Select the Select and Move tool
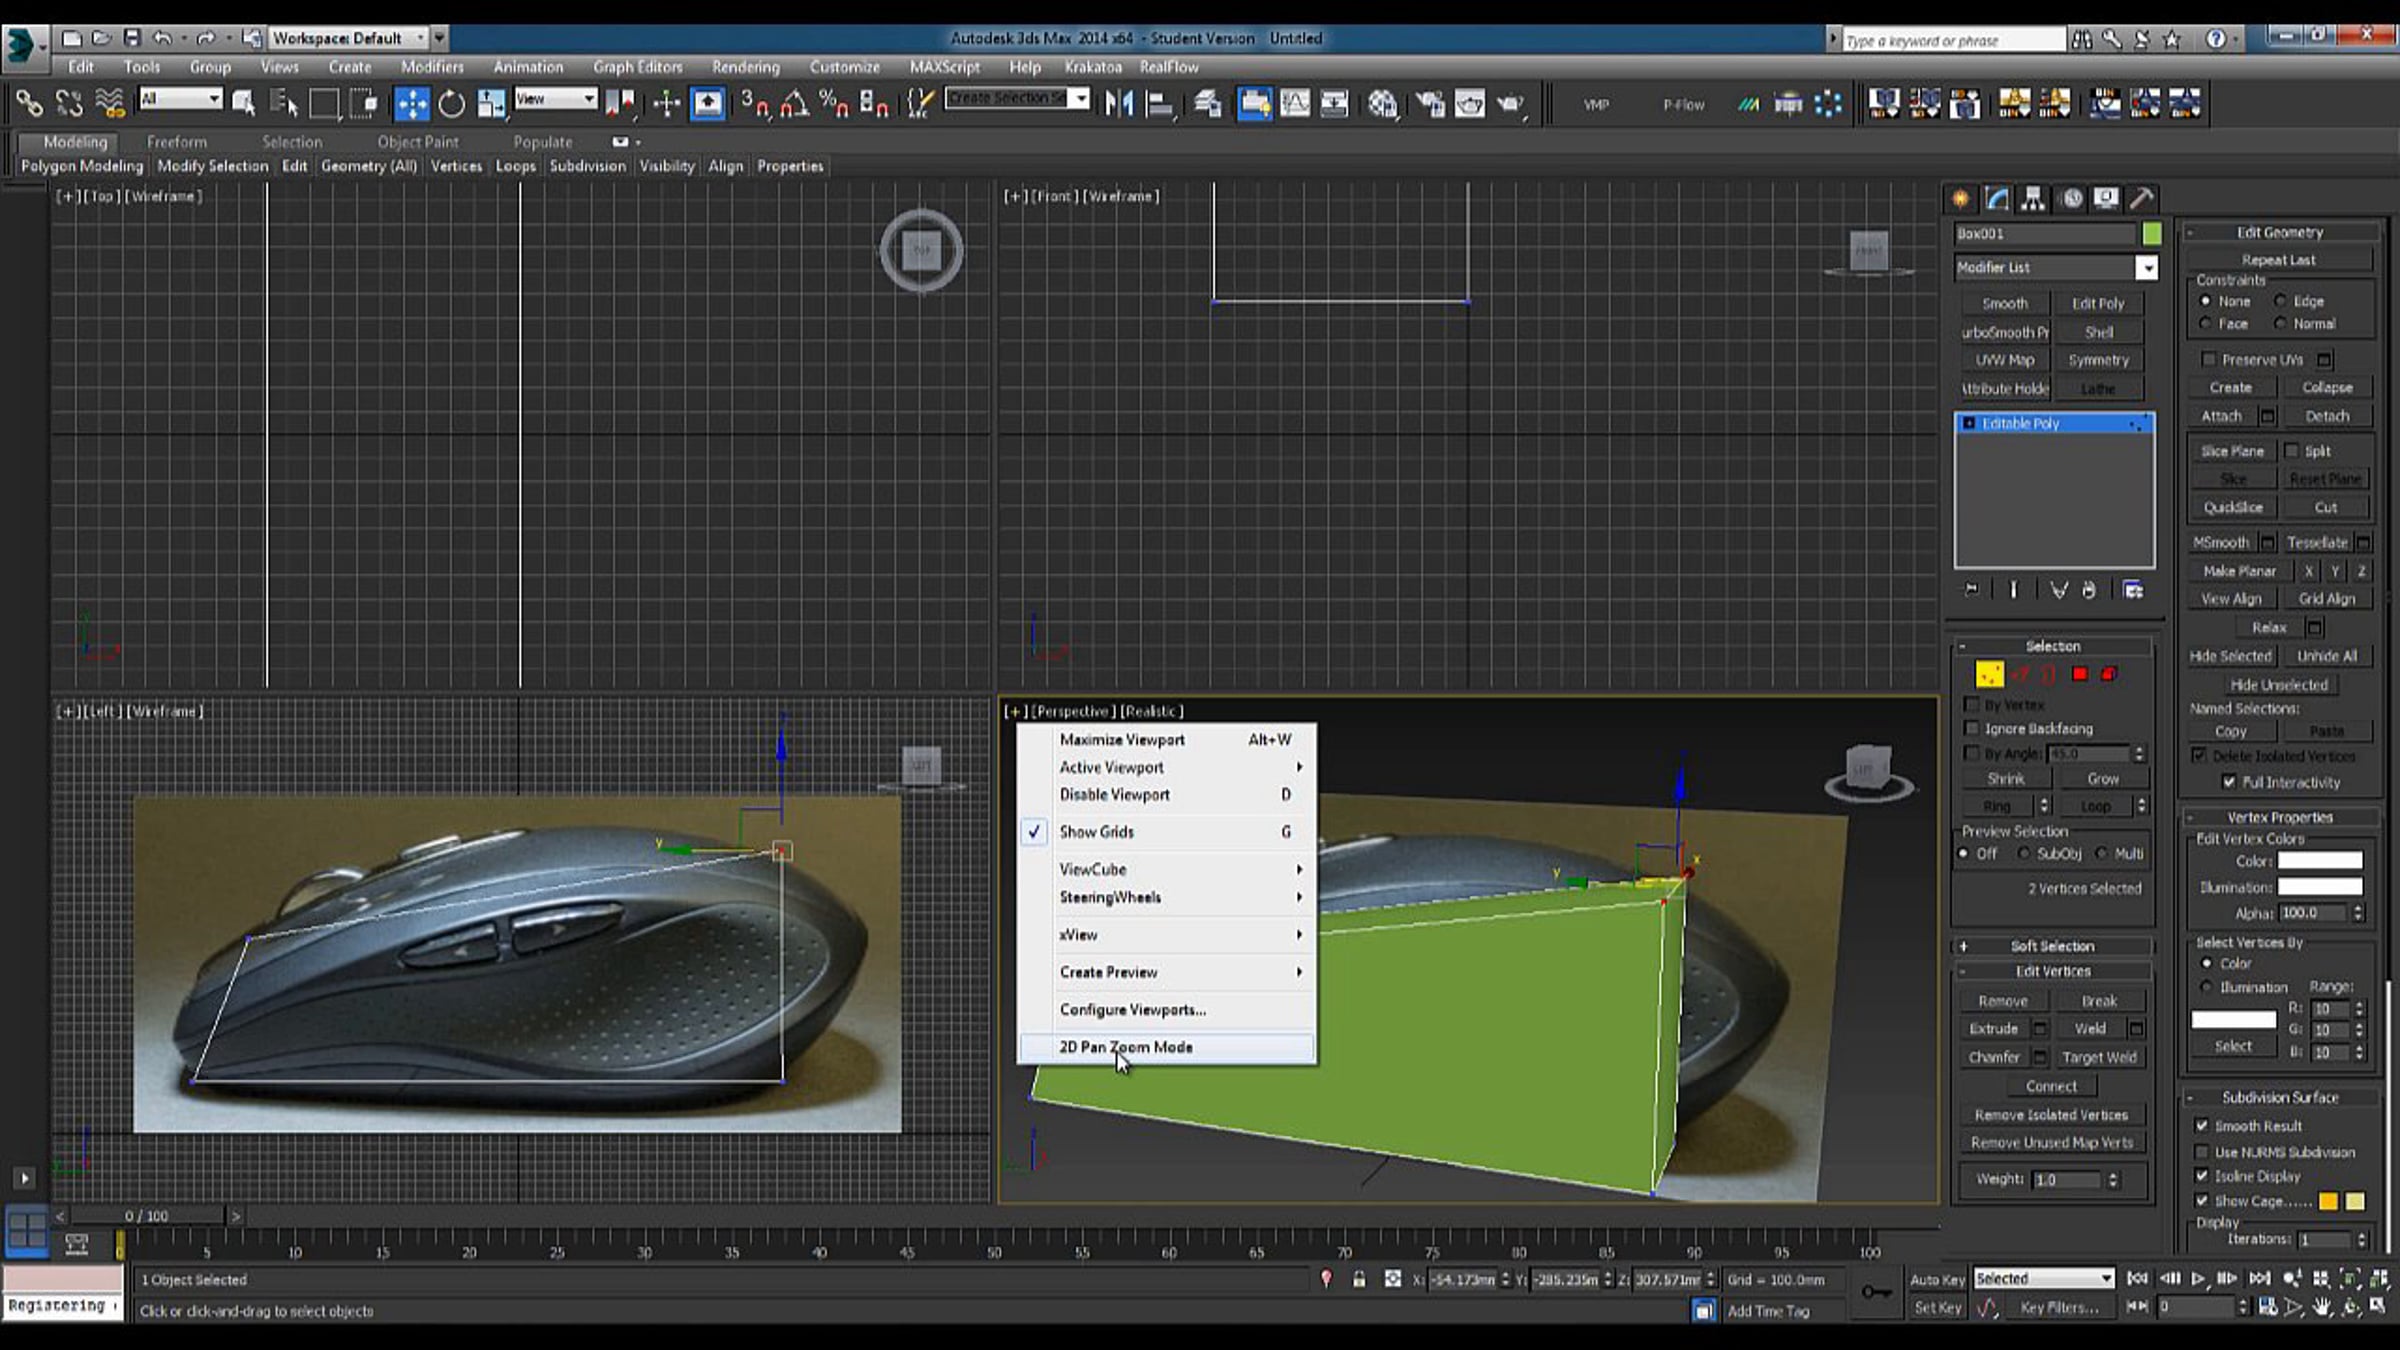The height and width of the screenshot is (1350, 2400). [x=411, y=103]
